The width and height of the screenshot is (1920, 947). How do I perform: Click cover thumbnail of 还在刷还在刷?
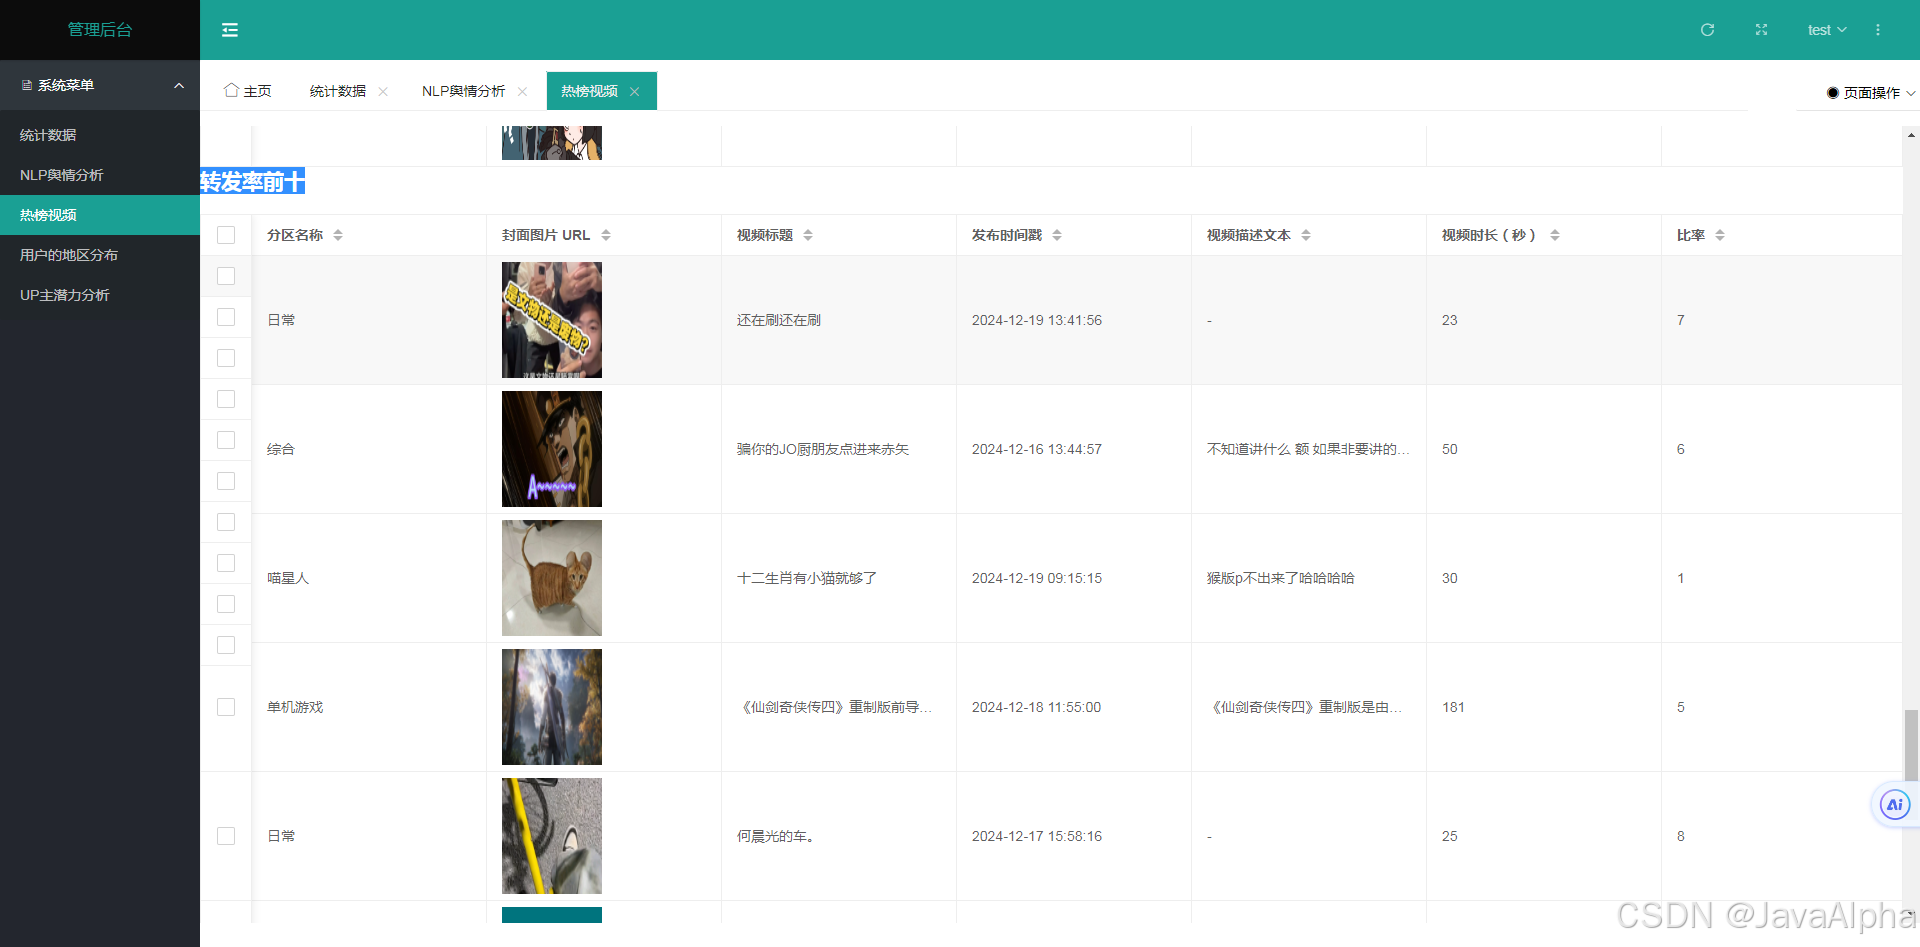(x=552, y=320)
